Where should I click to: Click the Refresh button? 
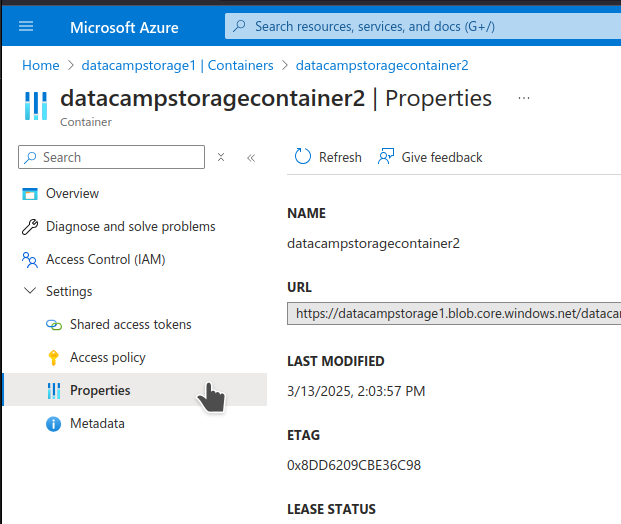coord(328,157)
